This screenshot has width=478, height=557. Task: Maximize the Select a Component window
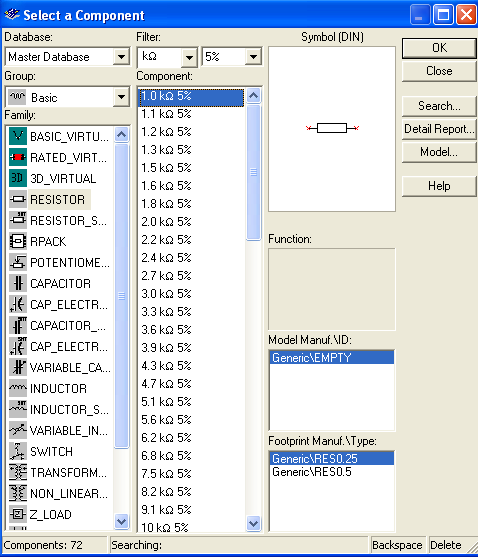point(443,15)
